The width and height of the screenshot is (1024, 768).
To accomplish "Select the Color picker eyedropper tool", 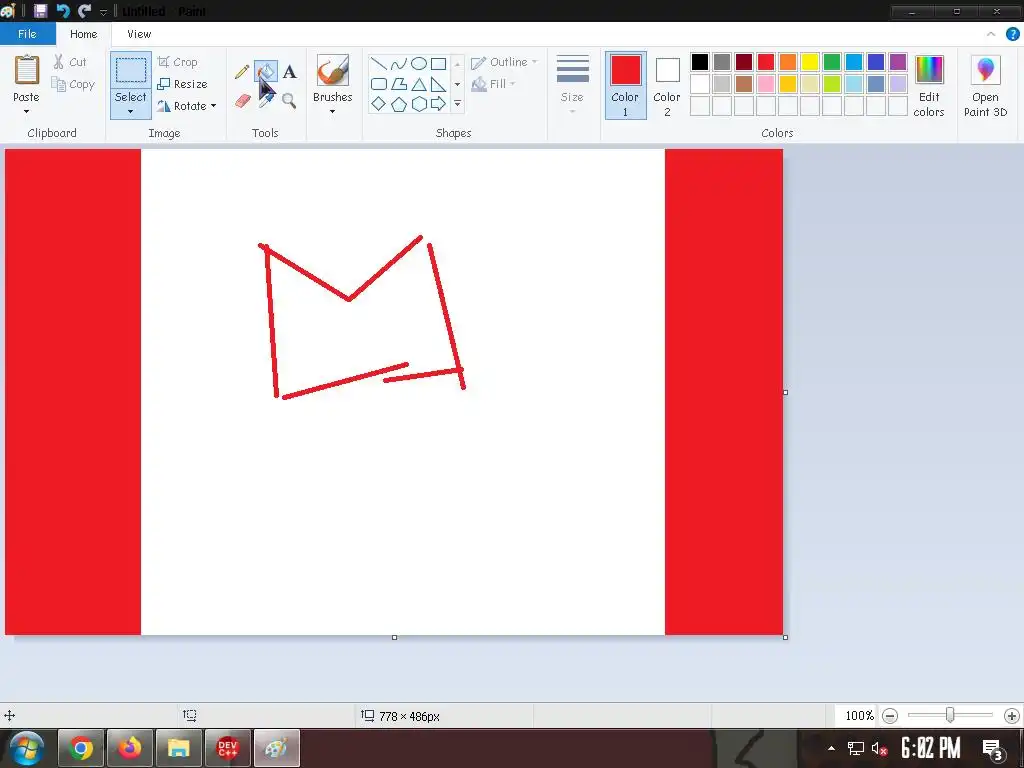I will click(x=266, y=101).
